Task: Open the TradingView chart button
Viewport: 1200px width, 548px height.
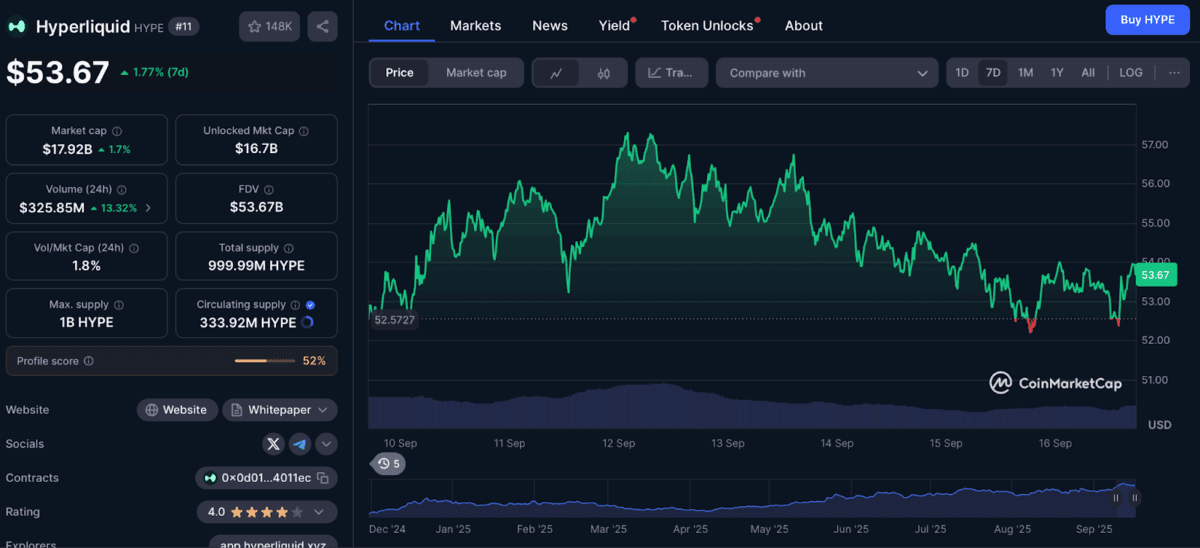Action: click(x=671, y=73)
